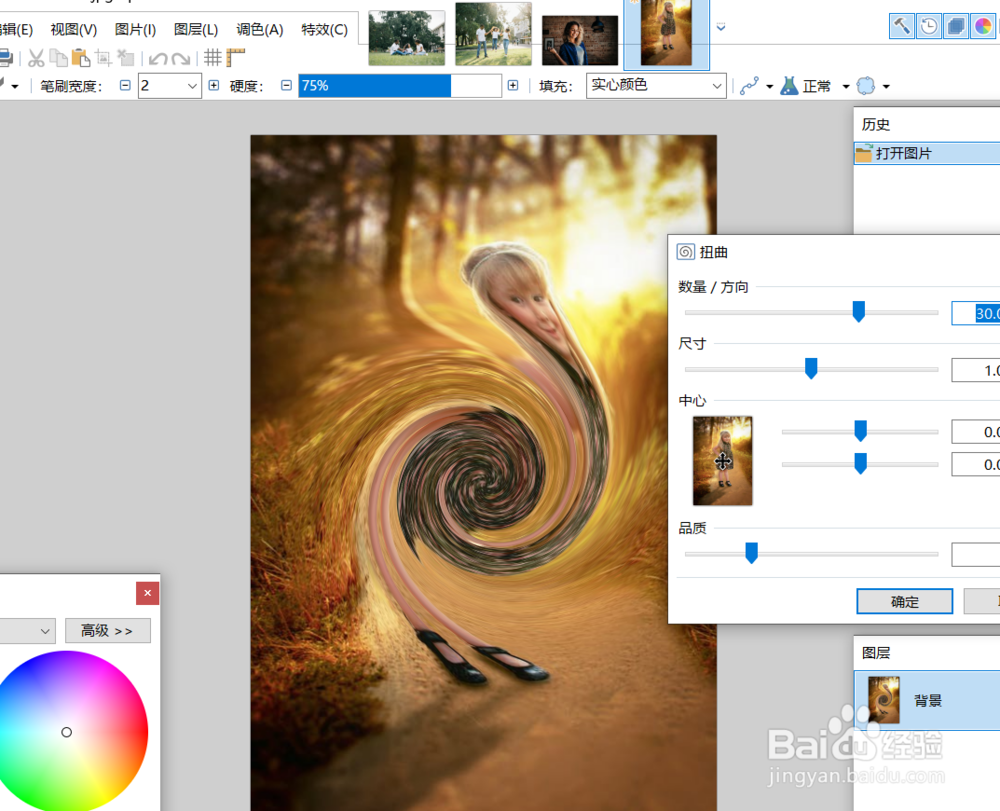The height and width of the screenshot is (811, 1000).
Task: Open the 正常 blend mode dropdown
Action: coord(846,86)
